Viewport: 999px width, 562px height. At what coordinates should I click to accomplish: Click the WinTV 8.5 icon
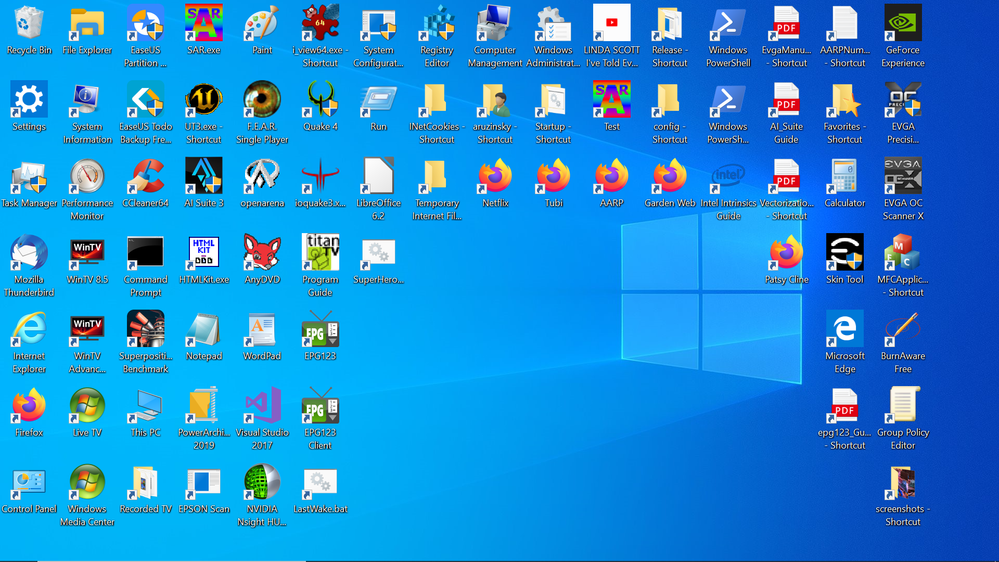(x=87, y=252)
